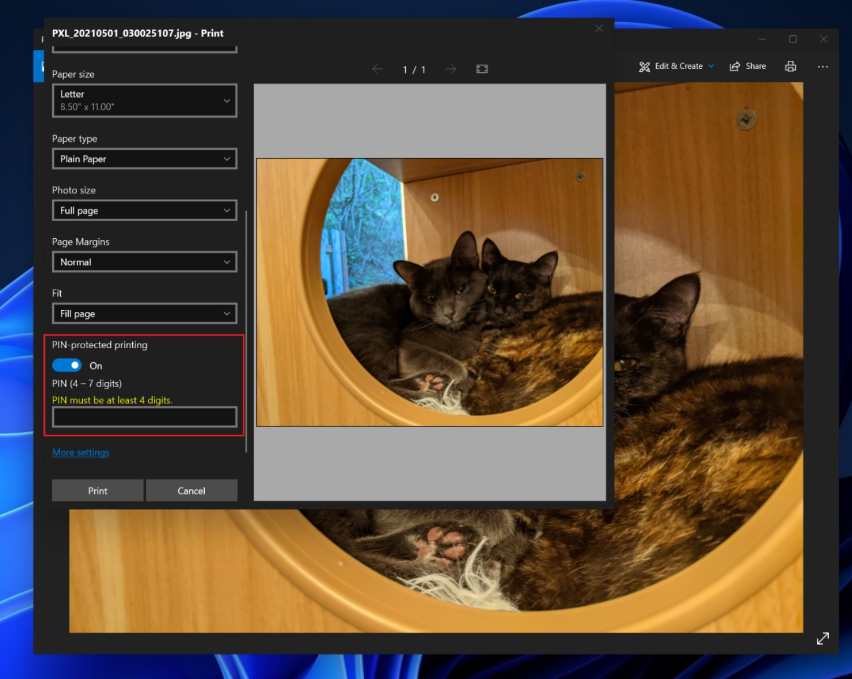
Task: Focus the PIN entry field
Action: click(x=145, y=417)
